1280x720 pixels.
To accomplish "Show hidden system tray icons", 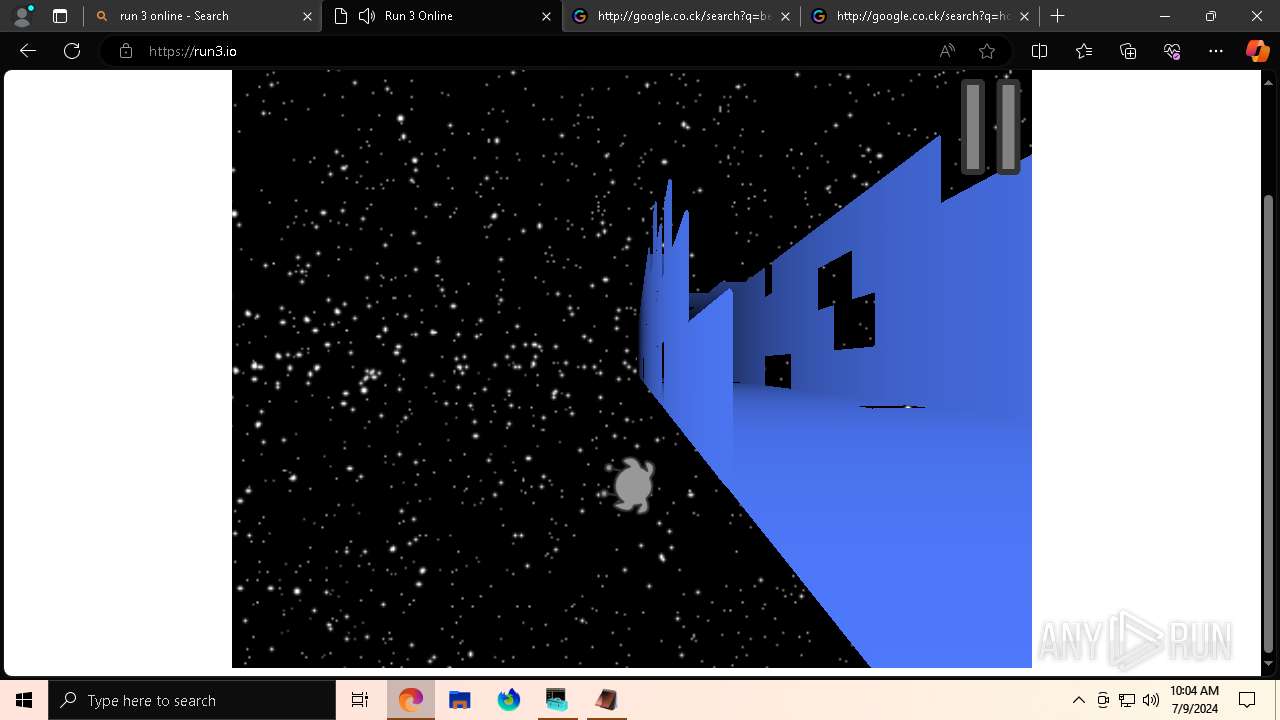I will (x=1079, y=700).
